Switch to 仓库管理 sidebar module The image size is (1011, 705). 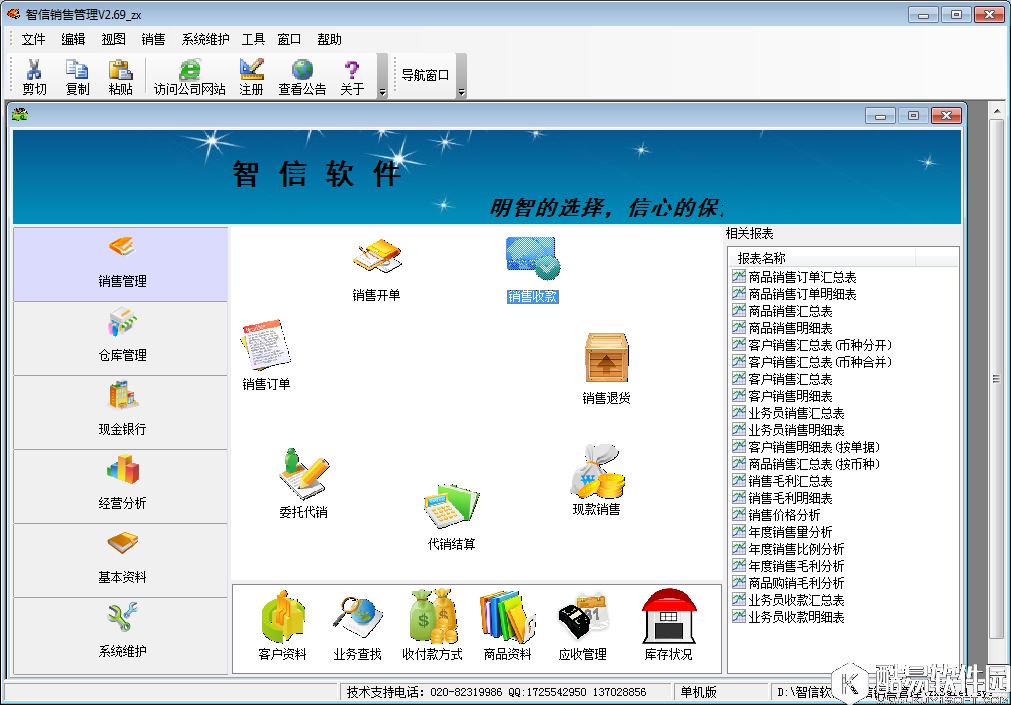click(121, 338)
